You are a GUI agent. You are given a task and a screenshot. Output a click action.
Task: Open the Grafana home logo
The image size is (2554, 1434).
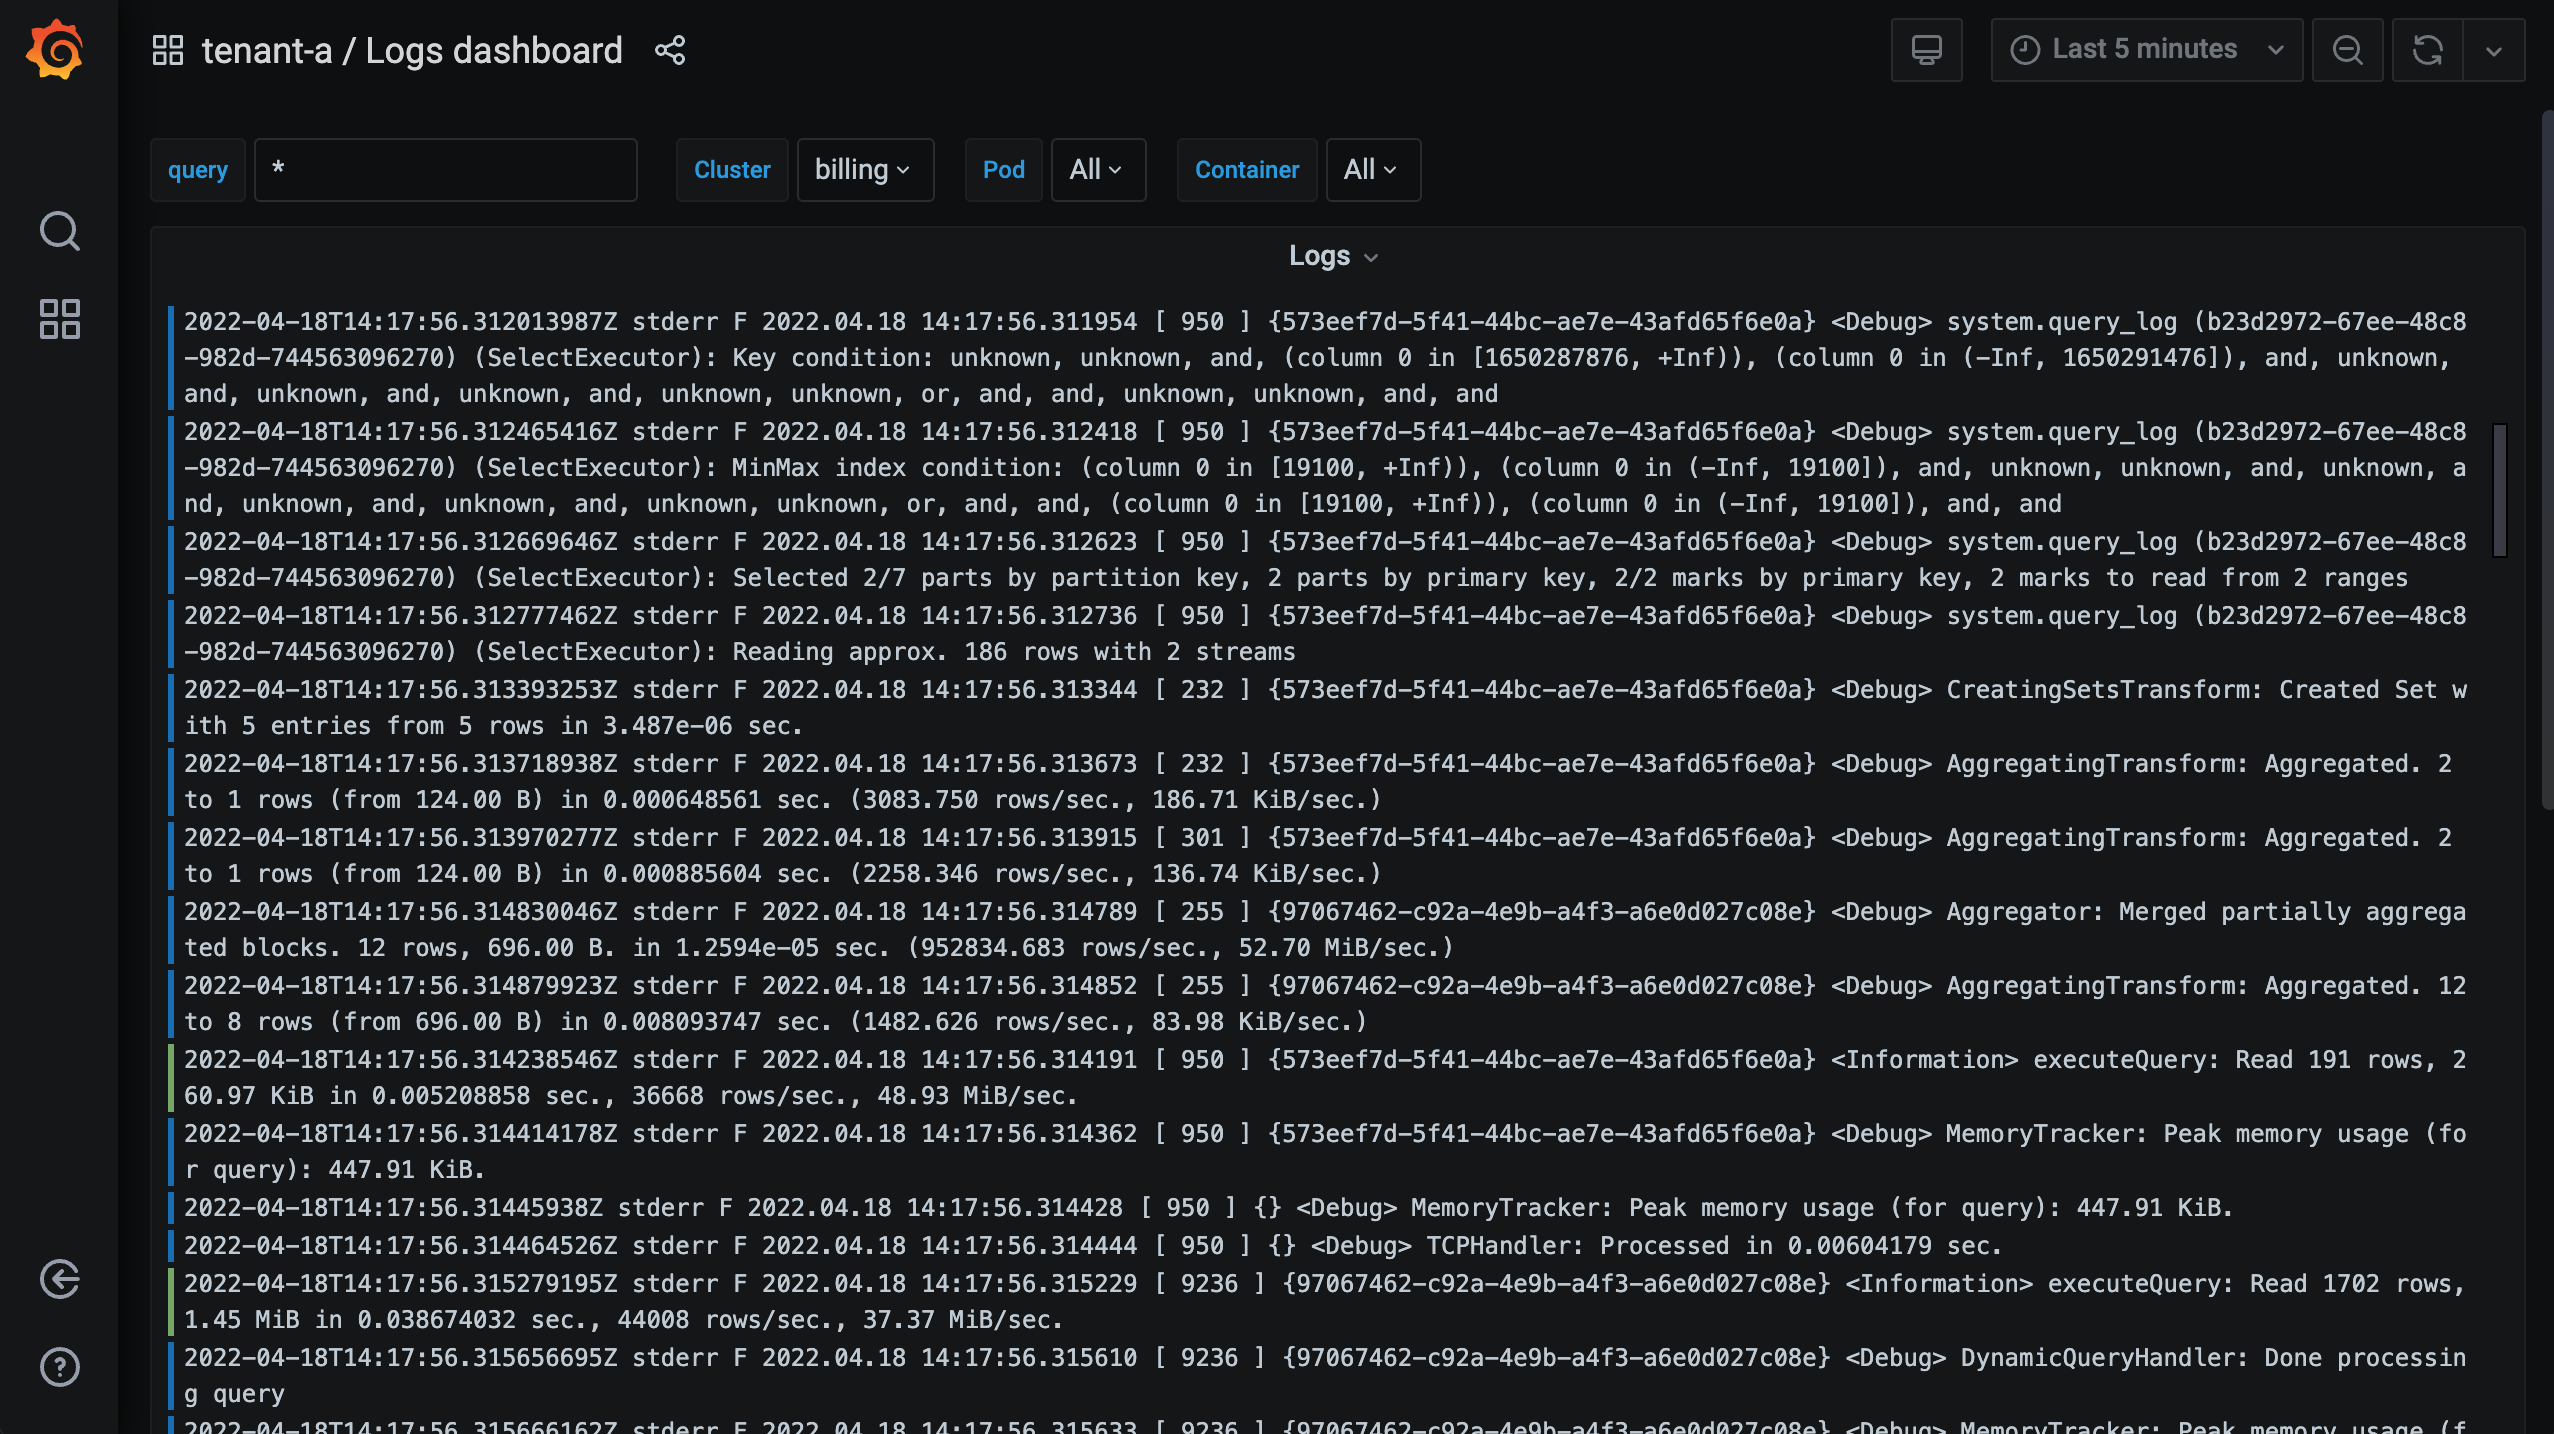[55, 49]
